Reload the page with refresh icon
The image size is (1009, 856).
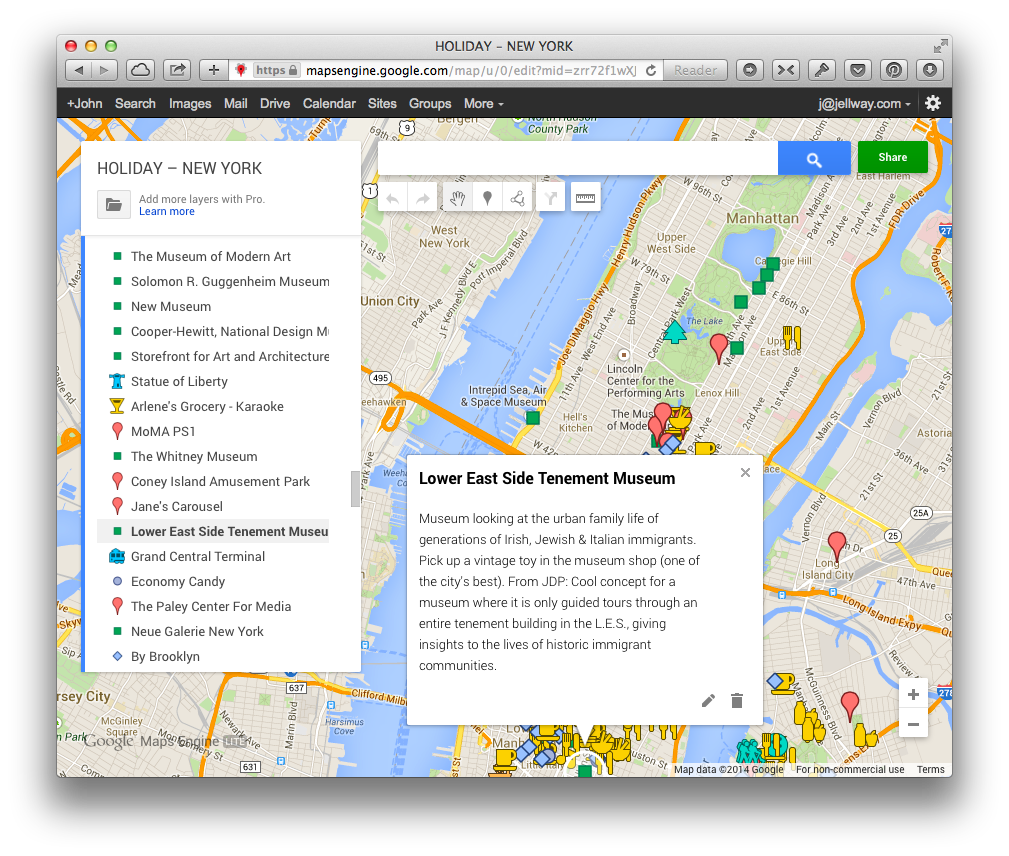(x=651, y=70)
